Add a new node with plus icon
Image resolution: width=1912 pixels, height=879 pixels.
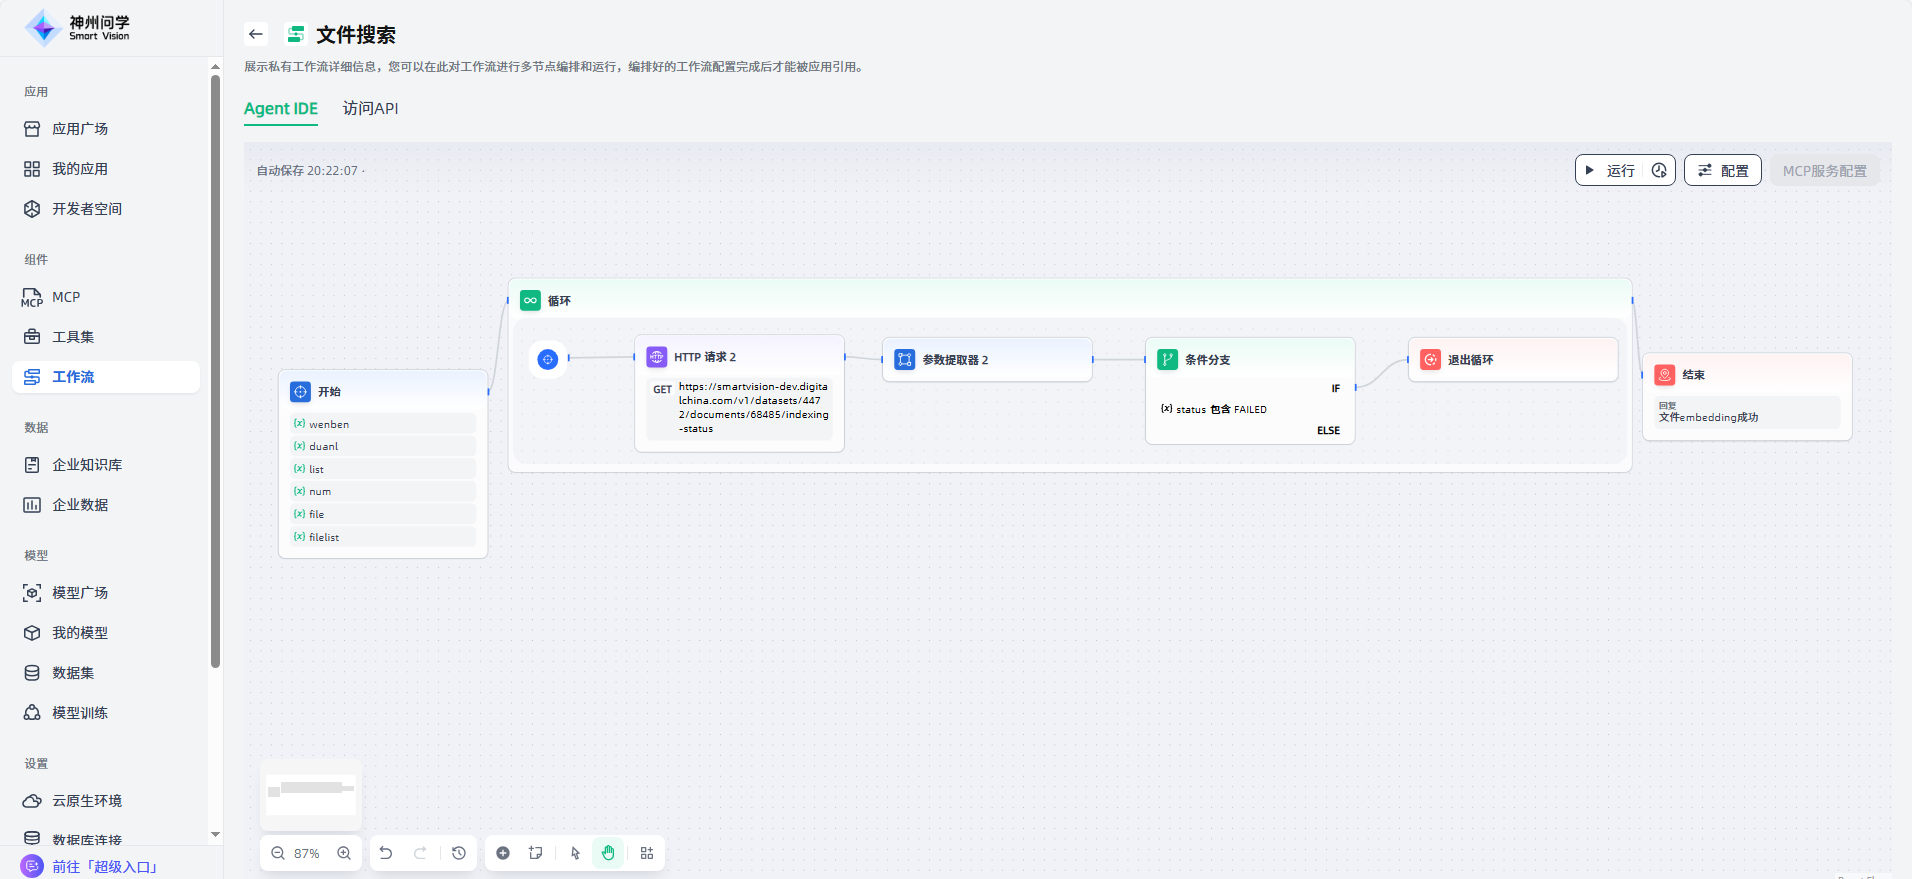click(x=503, y=853)
